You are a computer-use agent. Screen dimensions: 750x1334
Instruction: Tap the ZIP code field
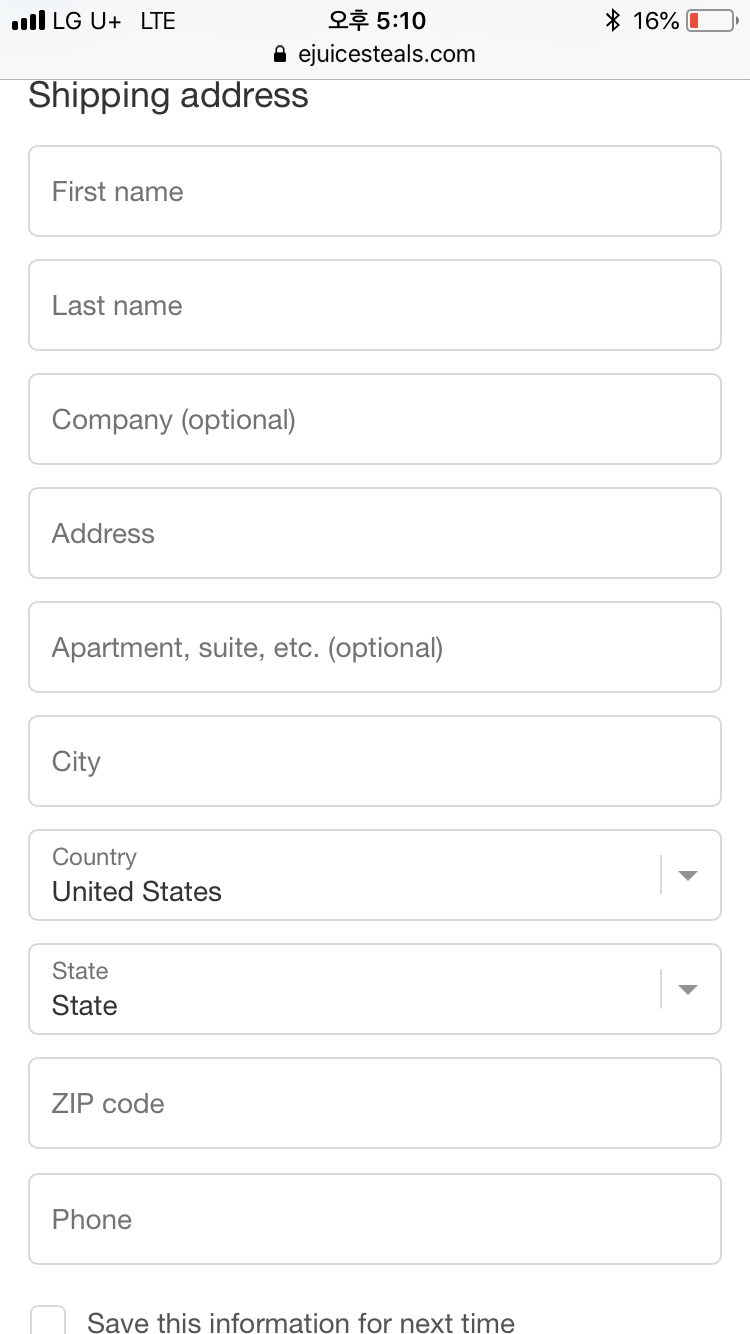375,1103
